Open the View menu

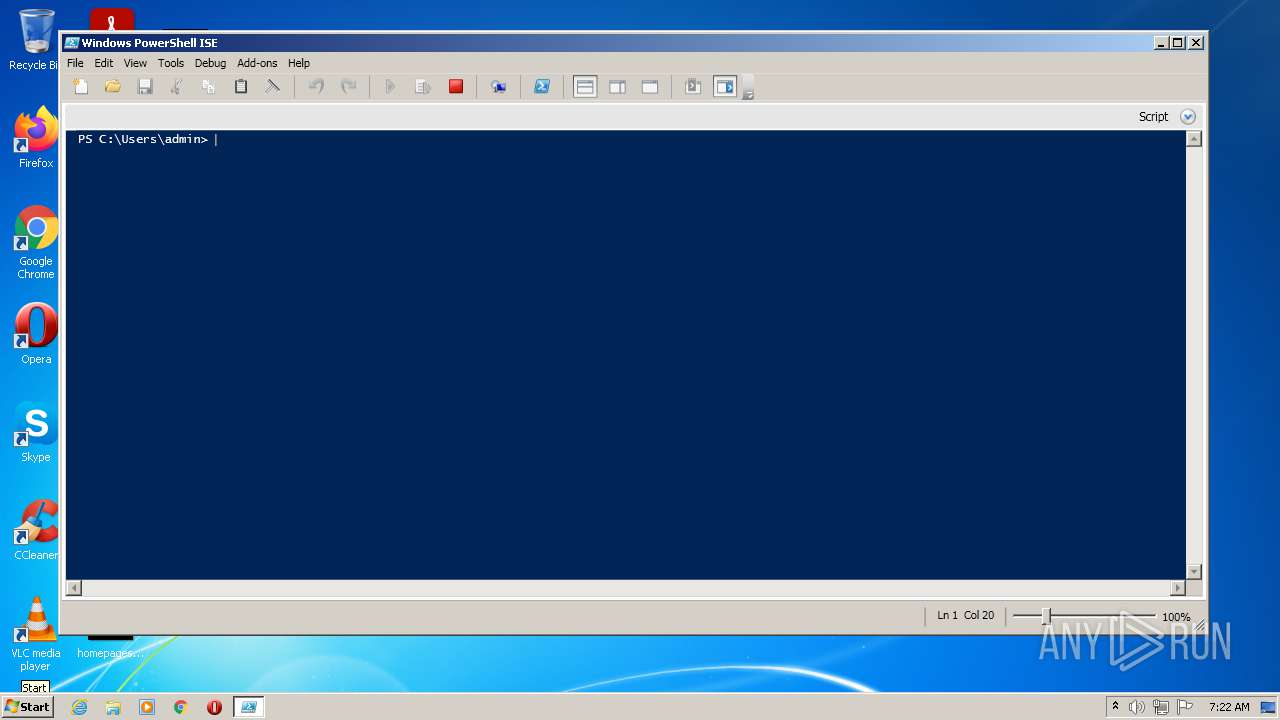(x=135, y=63)
